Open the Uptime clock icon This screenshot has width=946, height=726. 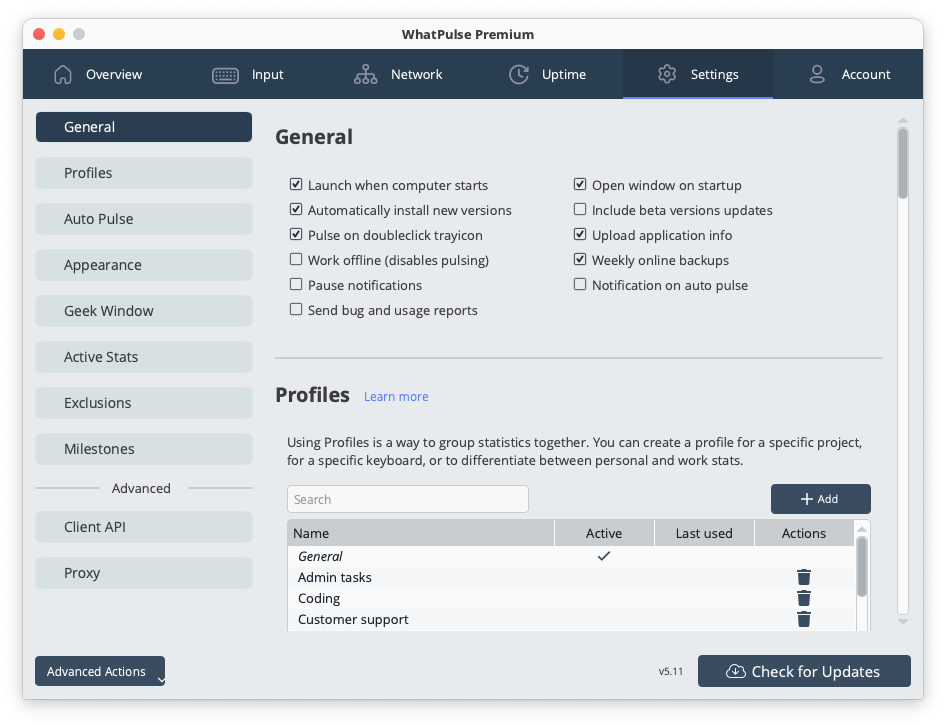click(518, 74)
